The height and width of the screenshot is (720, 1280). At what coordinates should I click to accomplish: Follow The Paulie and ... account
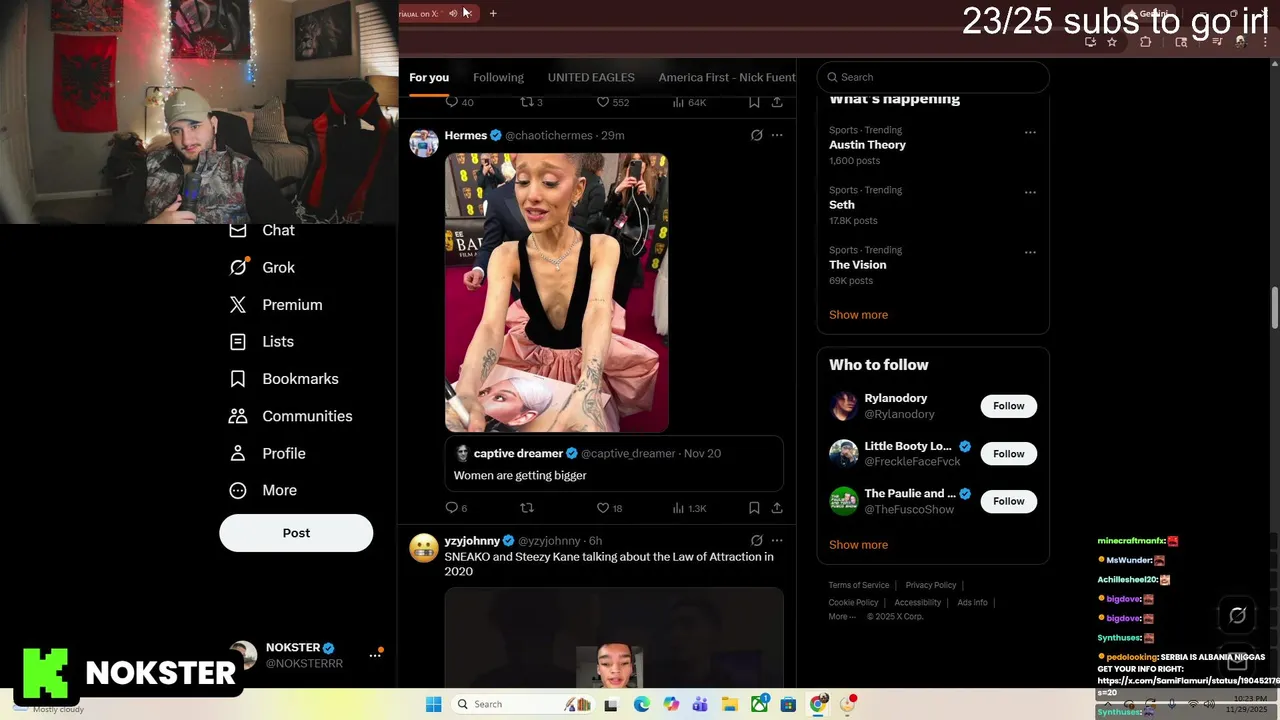(1008, 501)
